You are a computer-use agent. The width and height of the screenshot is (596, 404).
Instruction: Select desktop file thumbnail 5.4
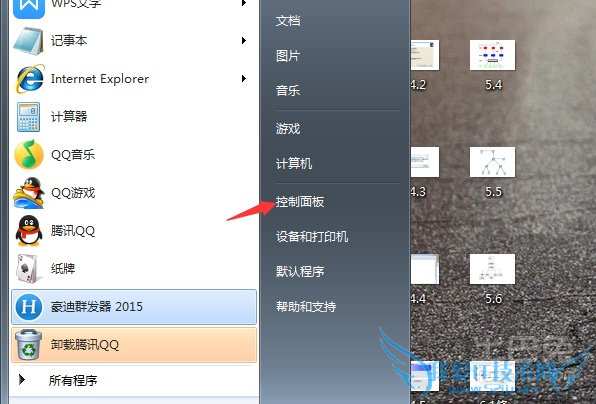pyautogui.click(x=492, y=55)
